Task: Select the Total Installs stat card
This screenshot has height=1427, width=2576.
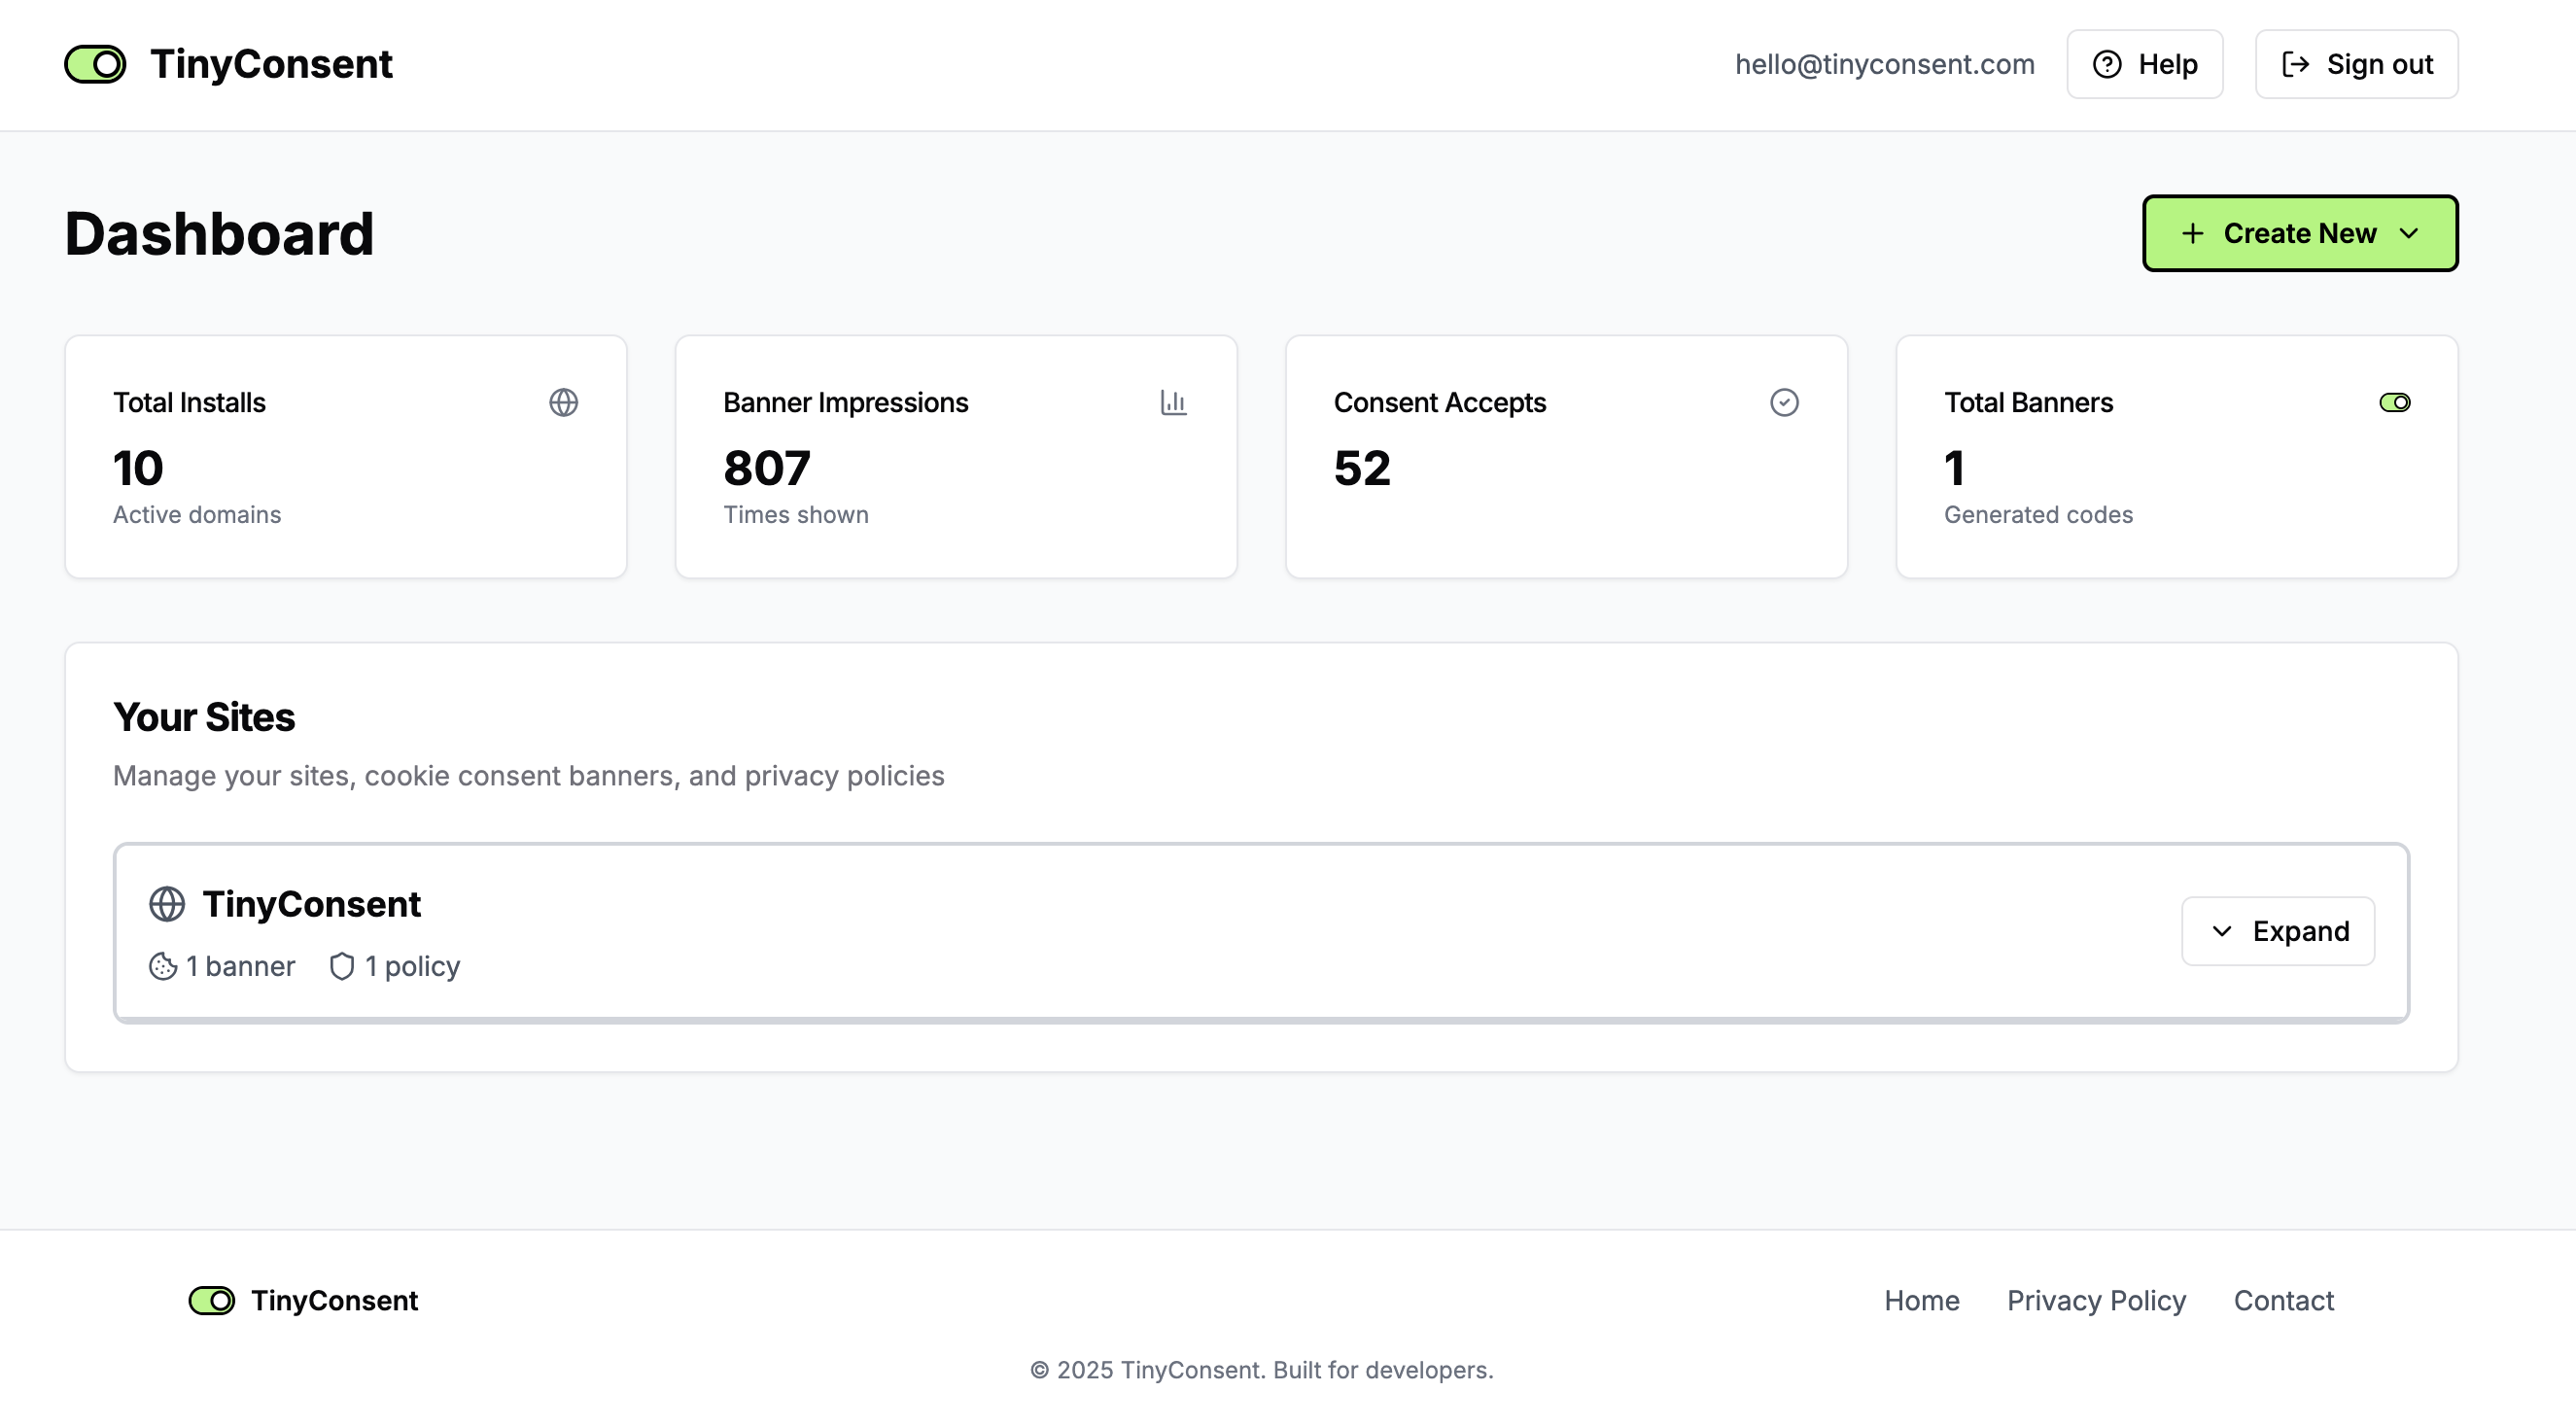Action: tap(345, 456)
